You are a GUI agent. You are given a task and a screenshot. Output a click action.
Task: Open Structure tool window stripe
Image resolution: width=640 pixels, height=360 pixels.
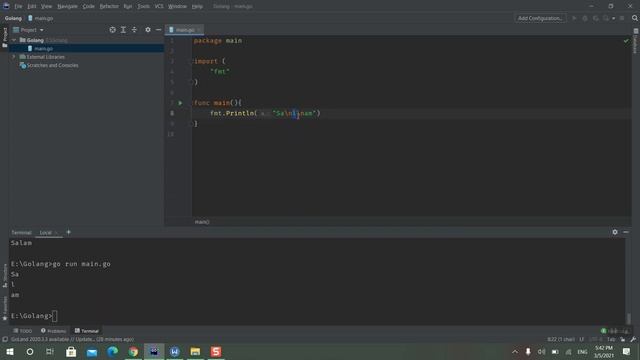[x=4, y=276]
